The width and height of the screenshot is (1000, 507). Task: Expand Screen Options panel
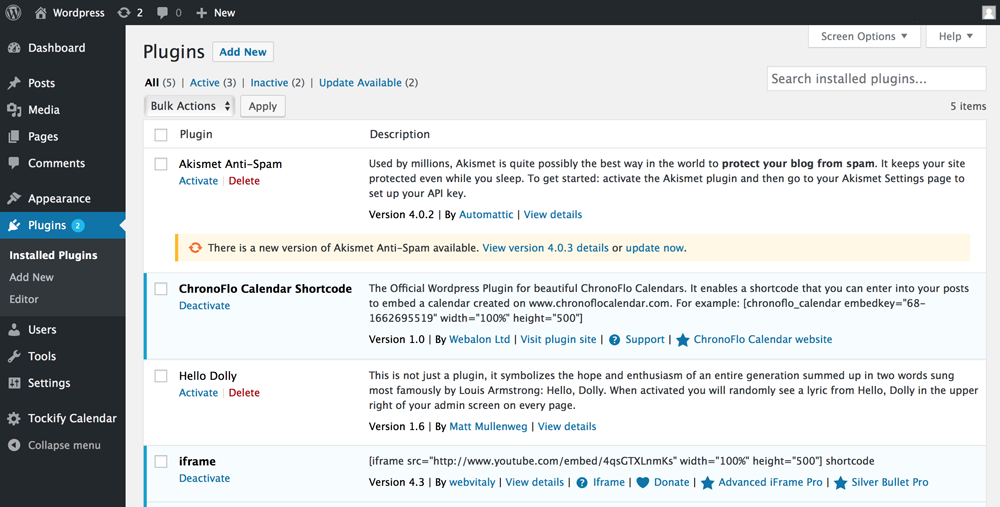pyautogui.click(x=864, y=36)
